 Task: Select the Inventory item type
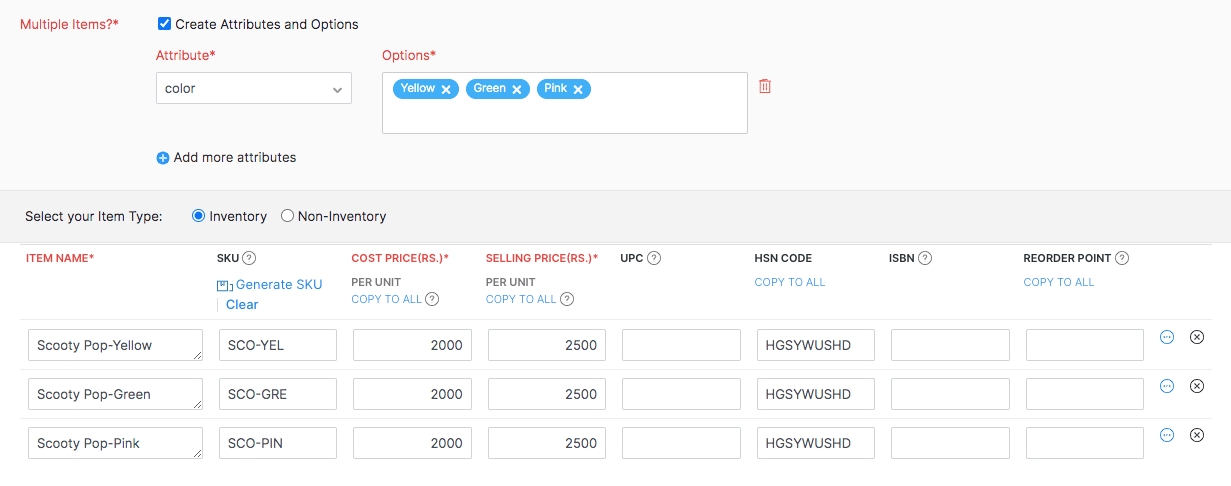pyautogui.click(x=198, y=216)
